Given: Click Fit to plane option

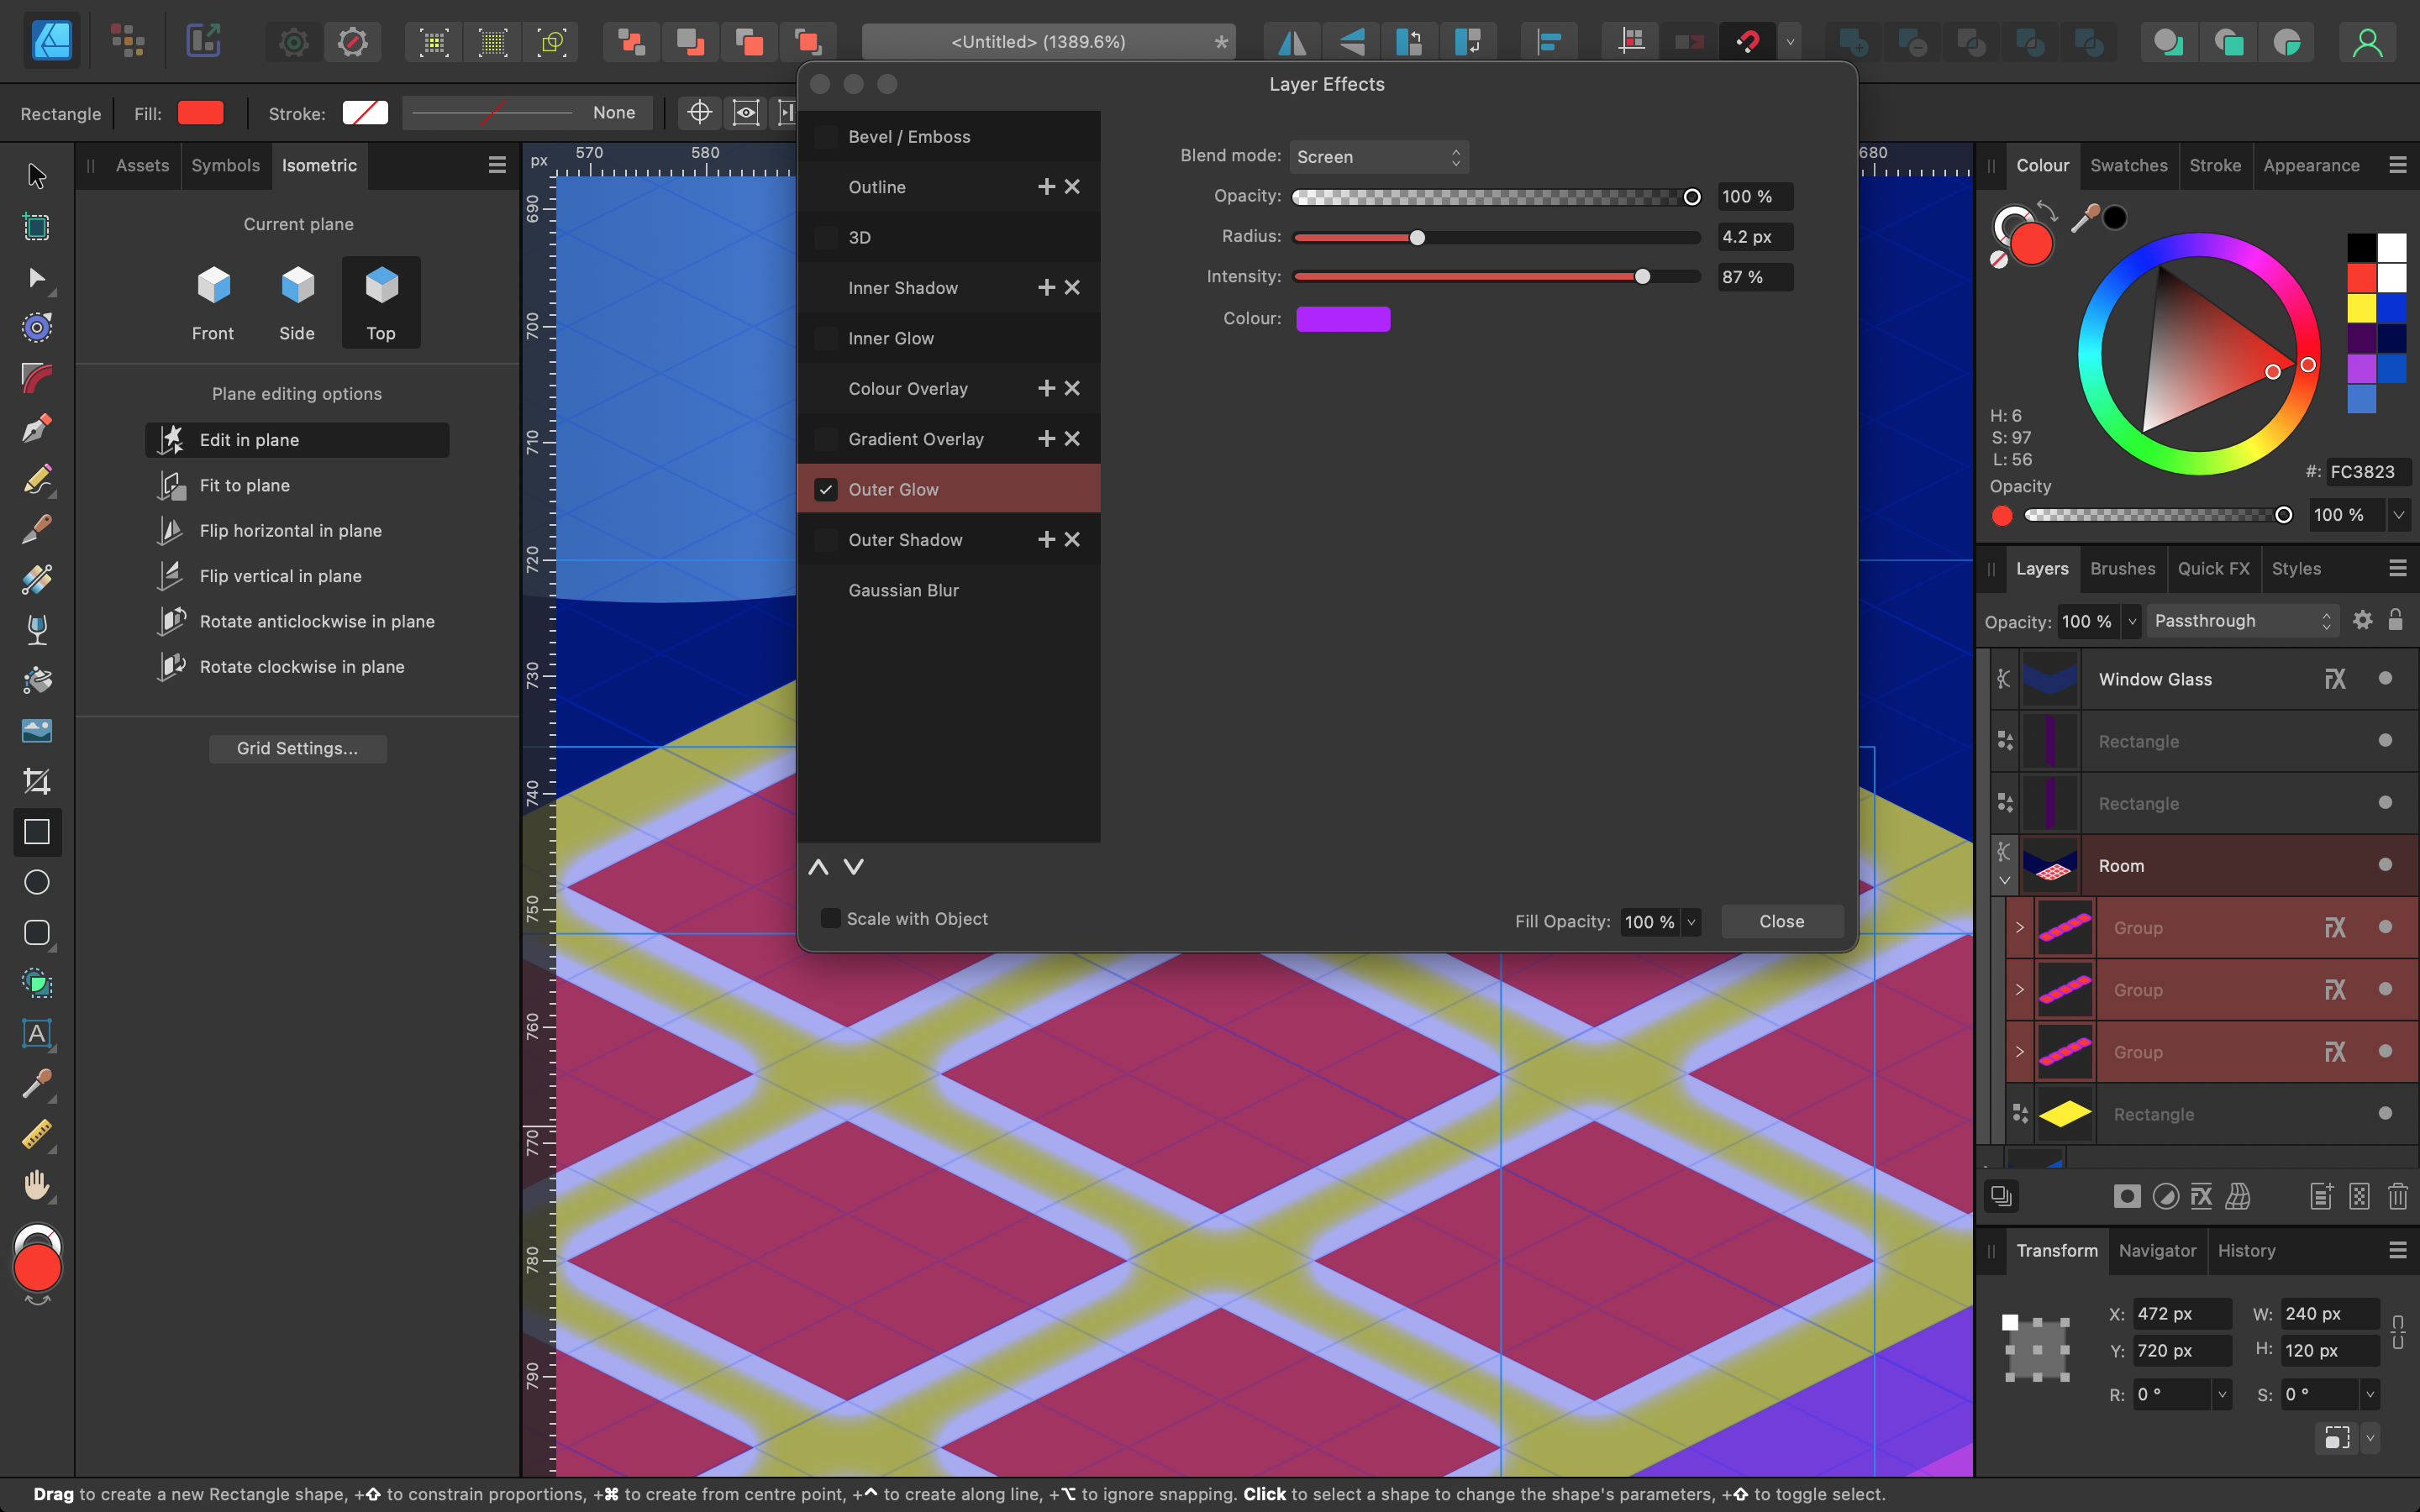Looking at the screenshot, I should (x=297, y=485).
